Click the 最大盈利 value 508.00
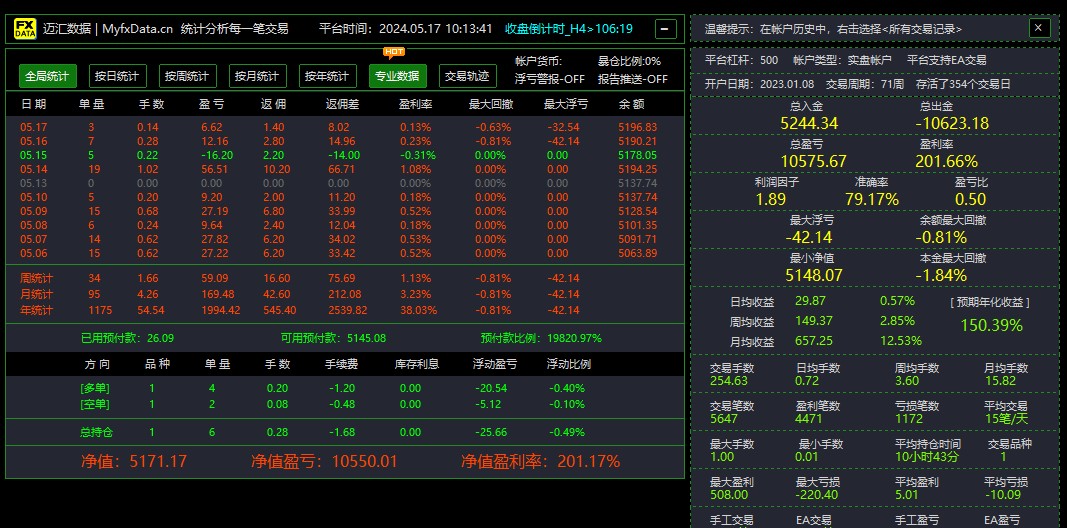This screenshot has height=528, width=1067. pos(729,495)
